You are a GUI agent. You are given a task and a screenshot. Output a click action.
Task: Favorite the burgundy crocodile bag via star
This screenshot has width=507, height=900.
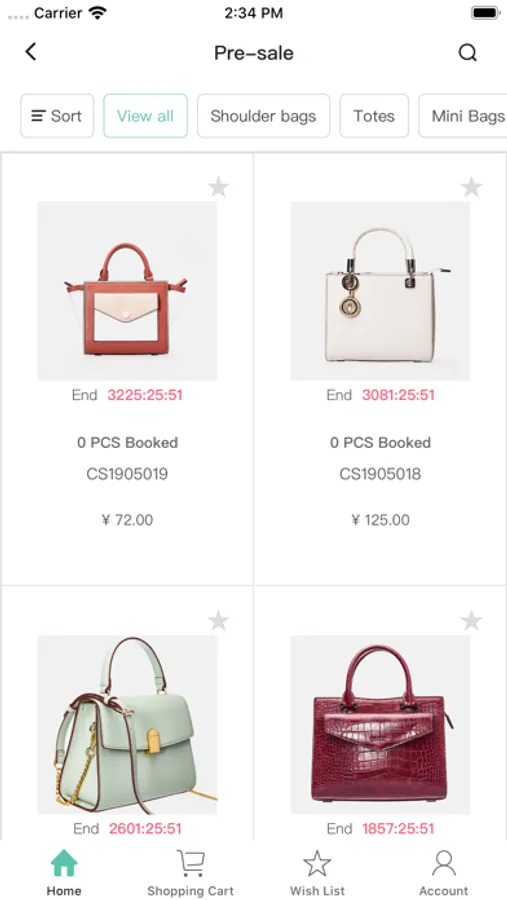pyautogui.click(x=471, y=620)
